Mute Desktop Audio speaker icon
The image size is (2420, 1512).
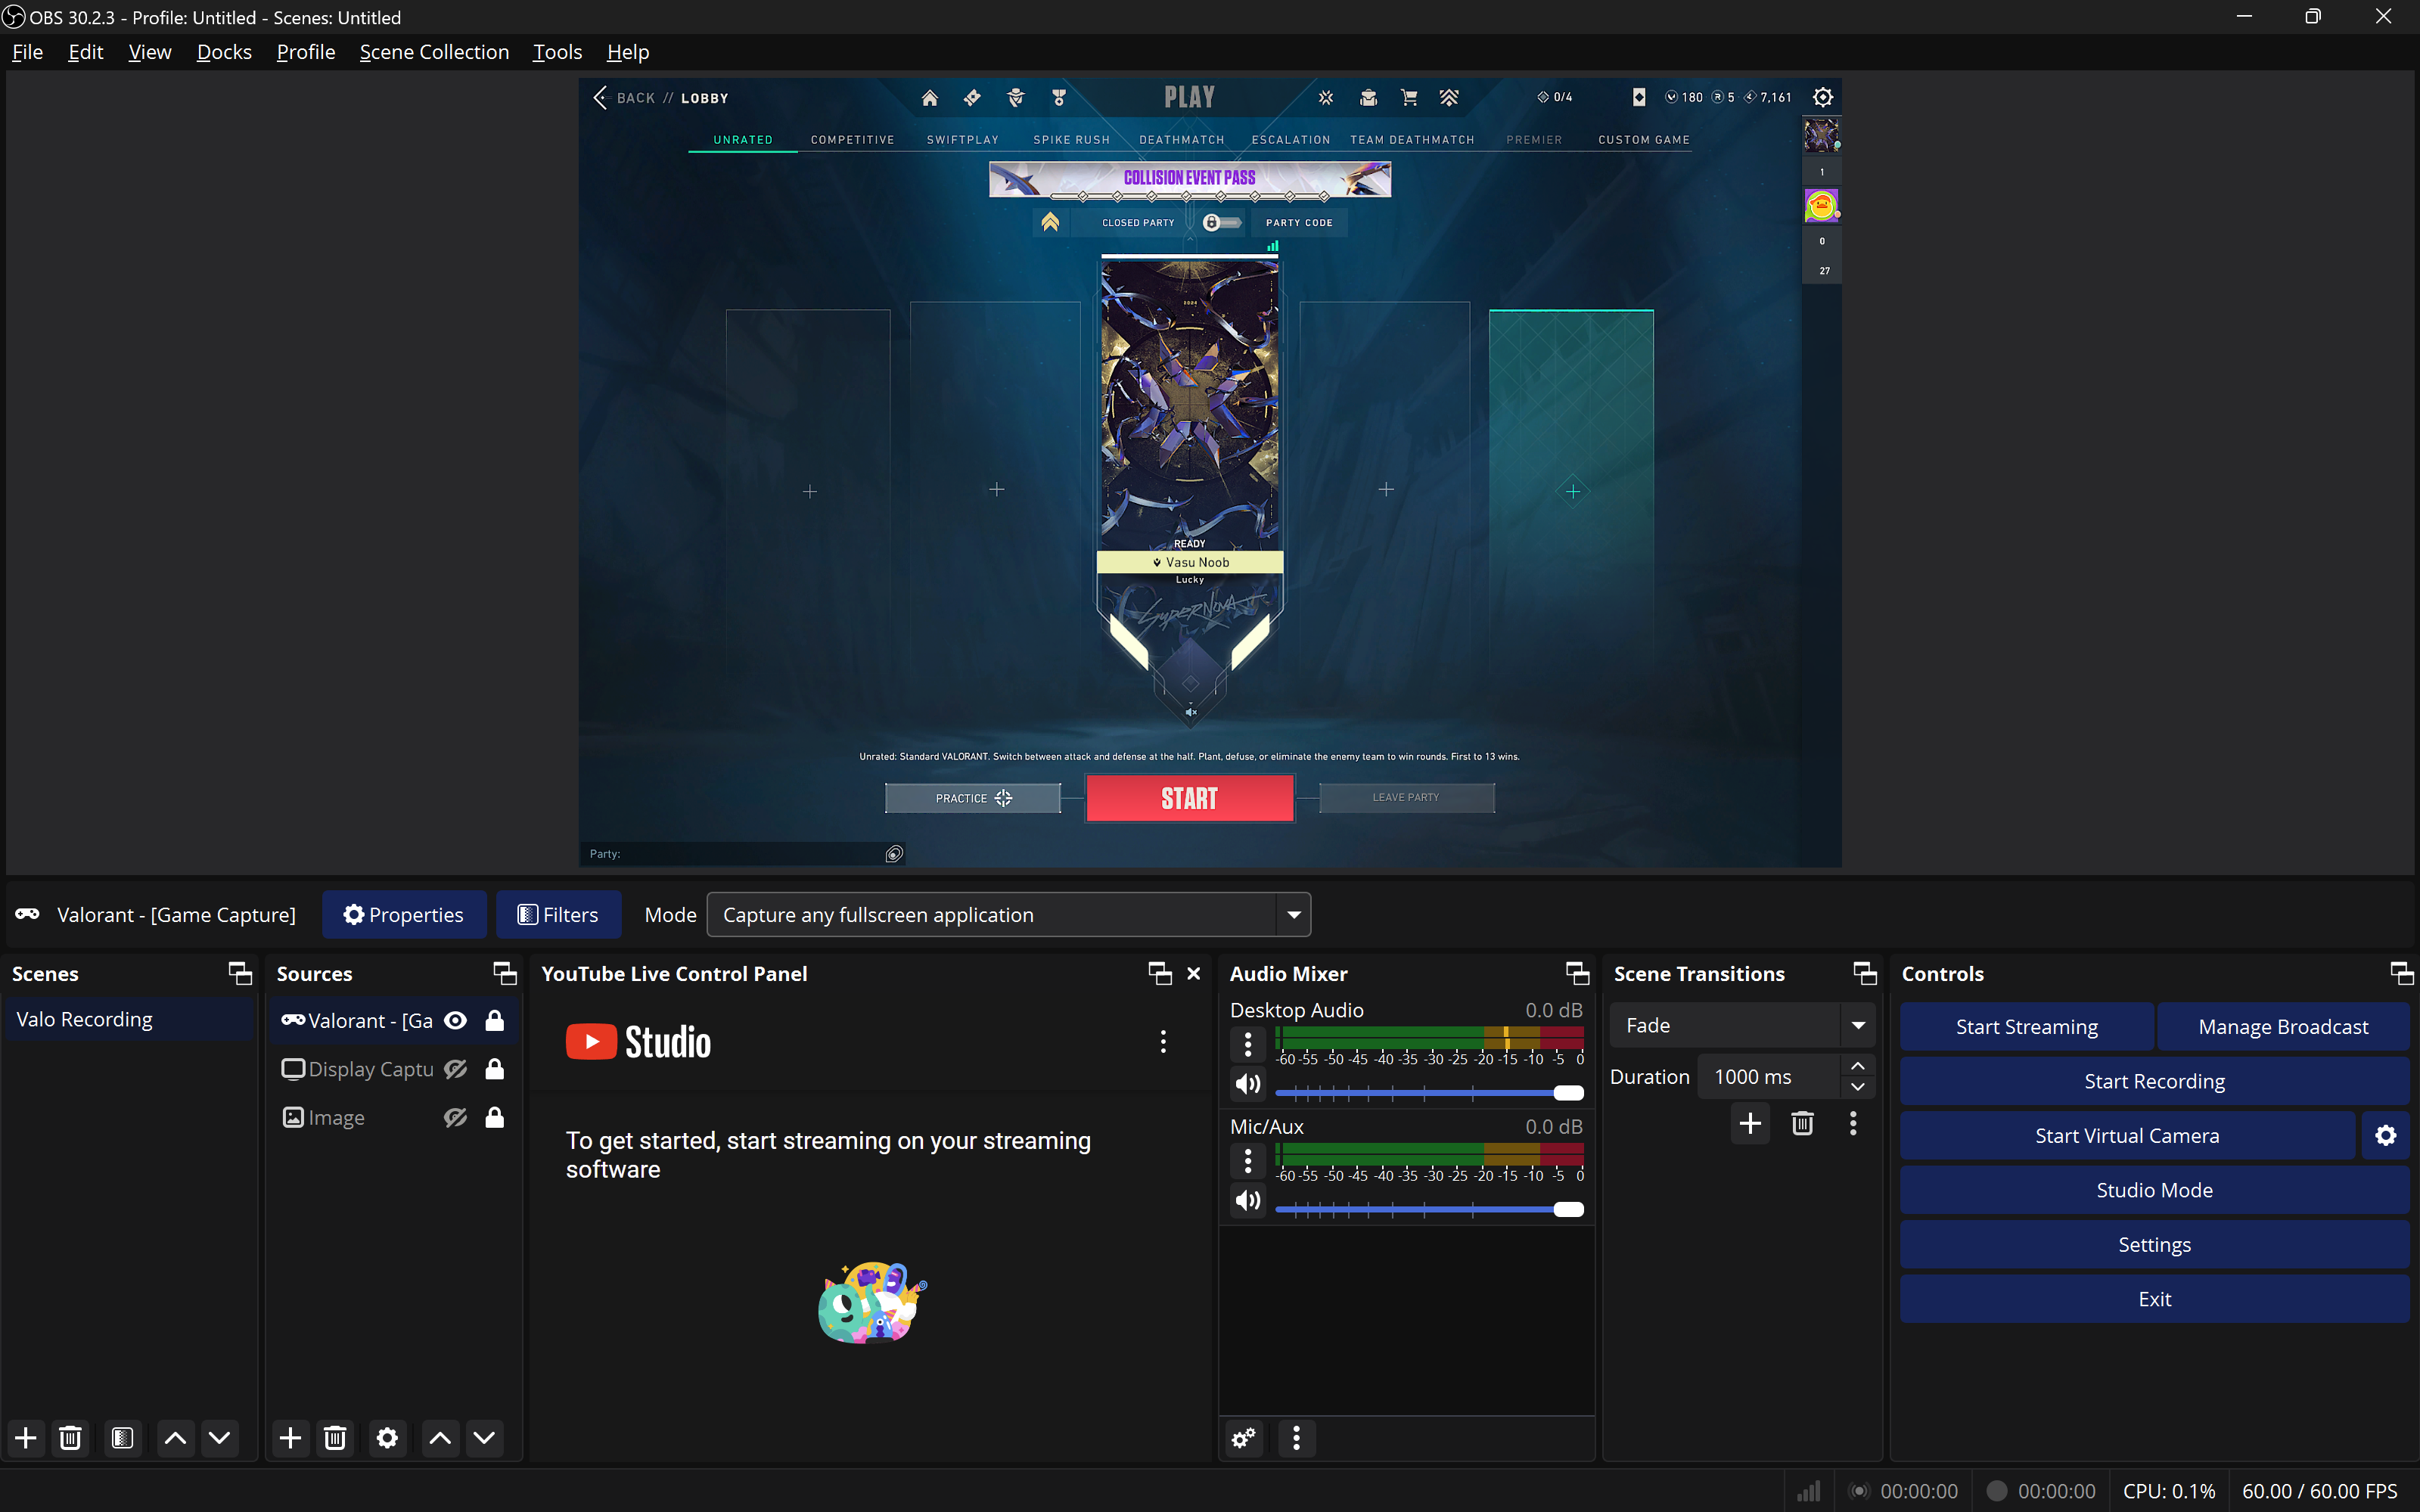(x=1248, y=1084)
